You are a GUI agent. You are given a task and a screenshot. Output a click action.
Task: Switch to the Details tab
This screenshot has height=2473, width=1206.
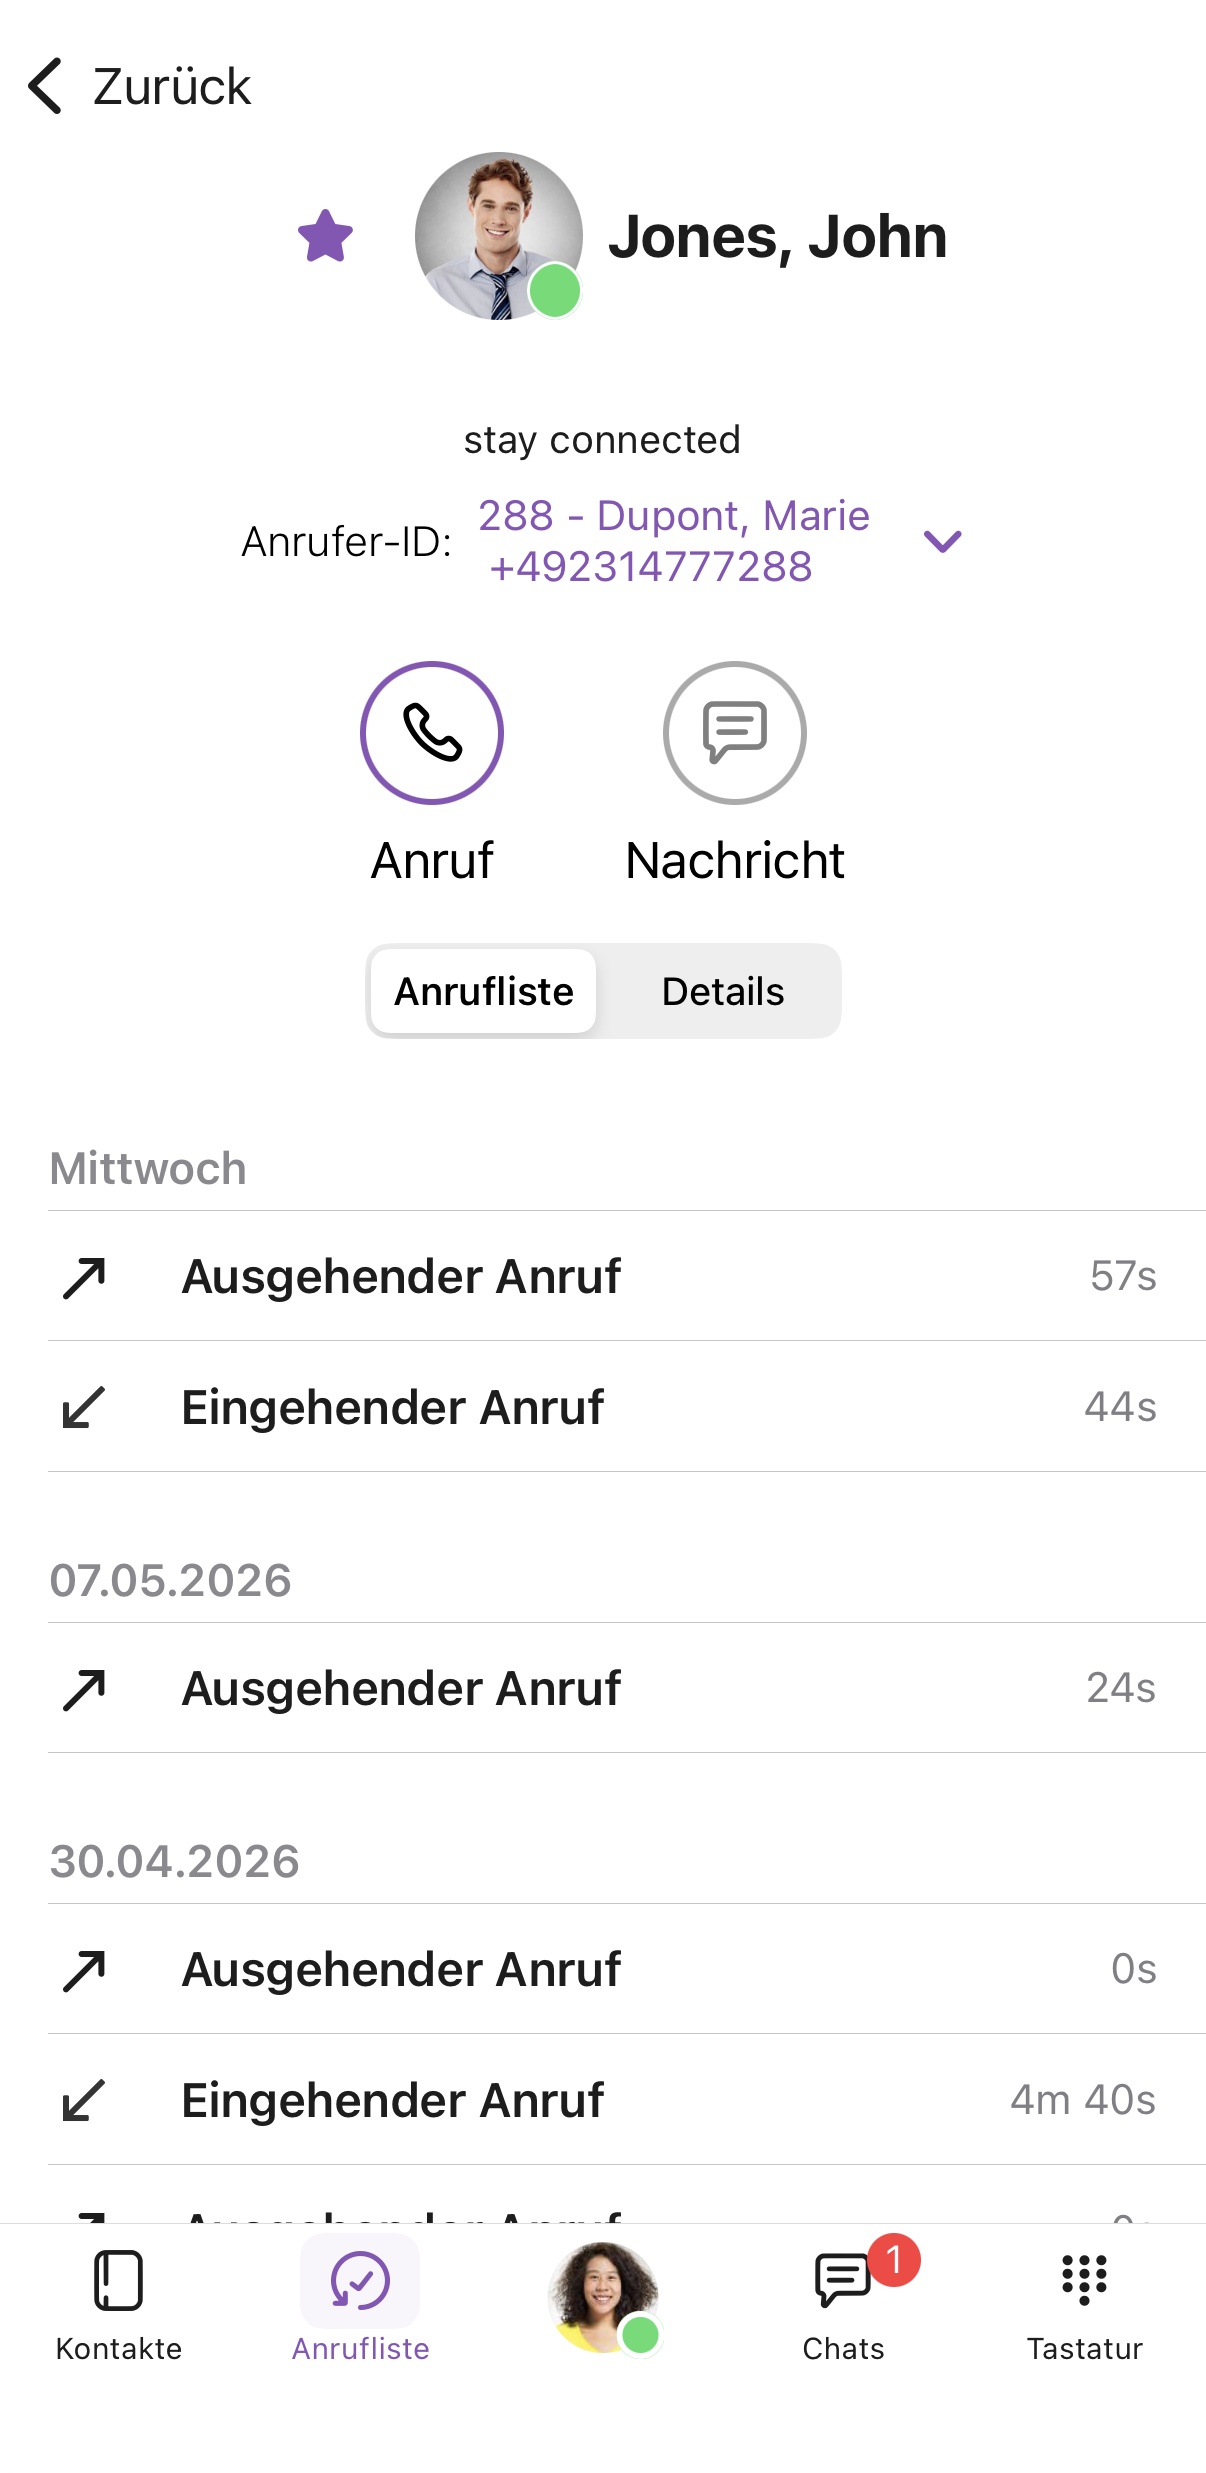click(722, 991)
